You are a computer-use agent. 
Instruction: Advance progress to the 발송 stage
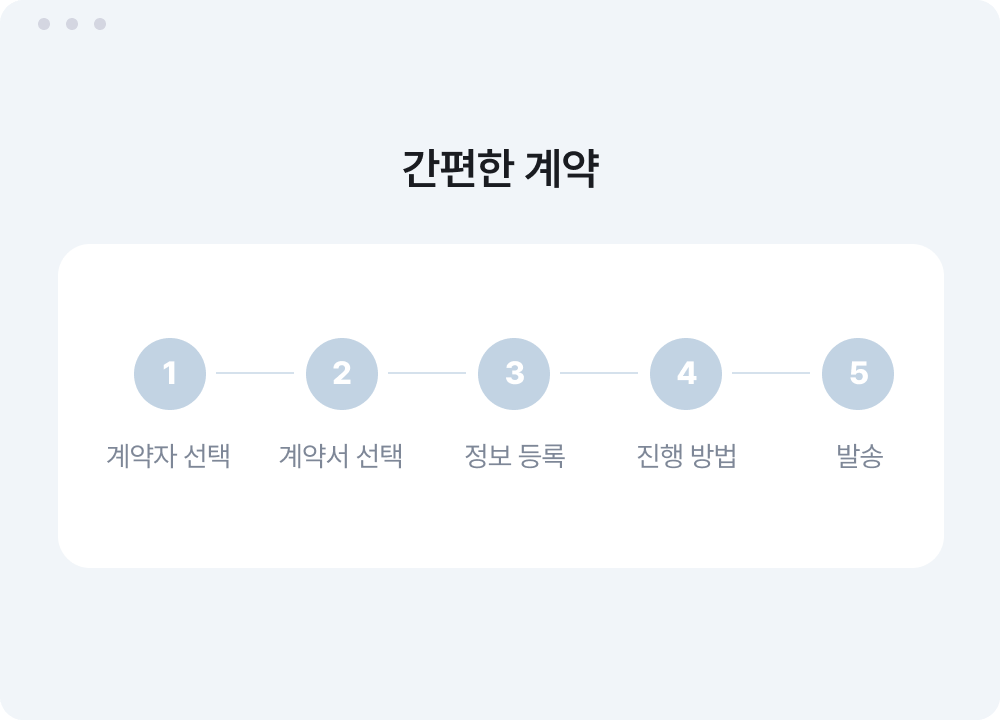point(858,373)
